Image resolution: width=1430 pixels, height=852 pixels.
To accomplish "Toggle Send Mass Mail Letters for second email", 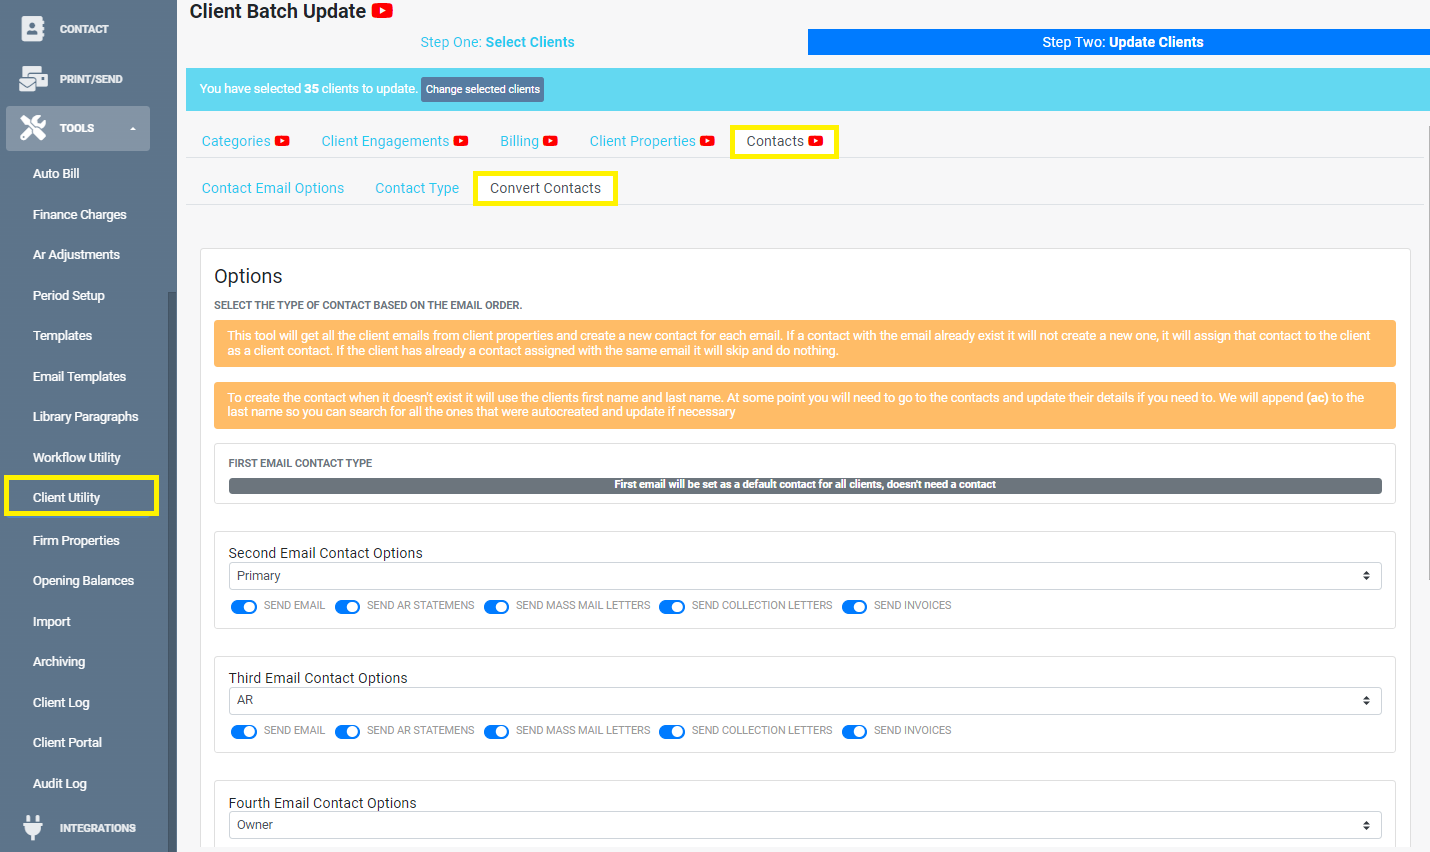I will [496, 607].
